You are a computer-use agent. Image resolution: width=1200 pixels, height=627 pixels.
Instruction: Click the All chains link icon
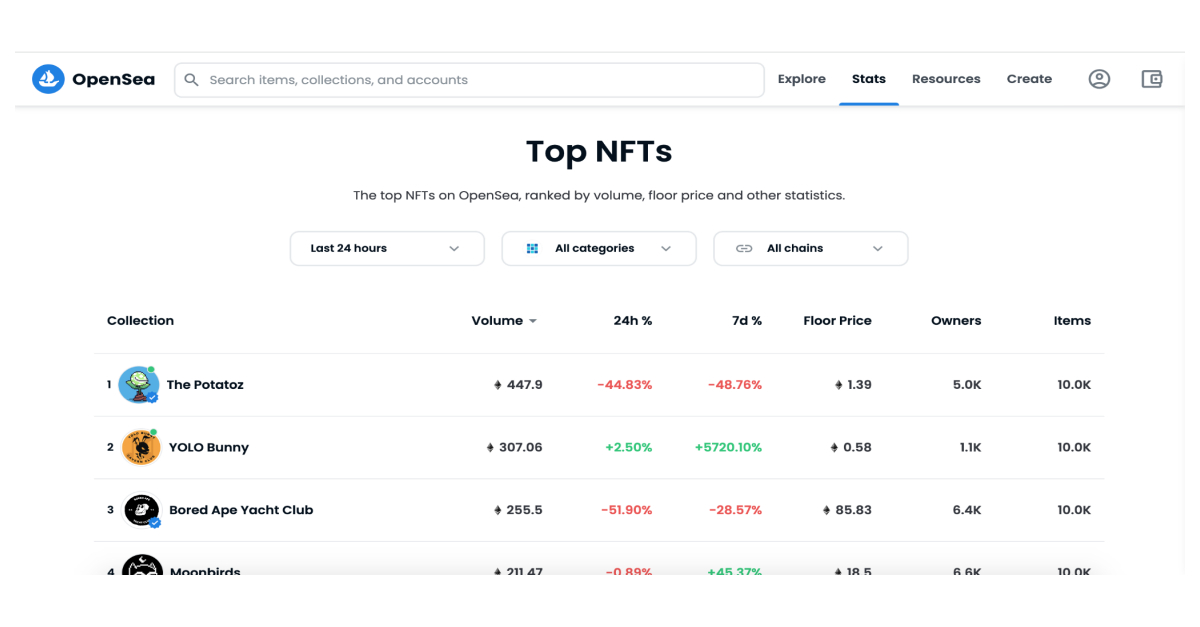pos(744,249)
